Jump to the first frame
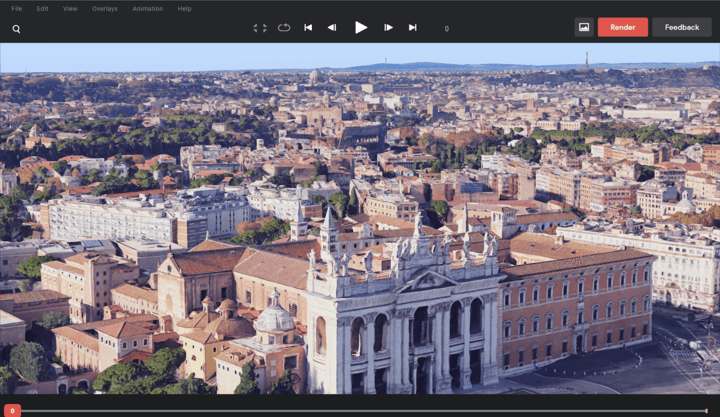The image size is (720, 417). coord(308,28)
